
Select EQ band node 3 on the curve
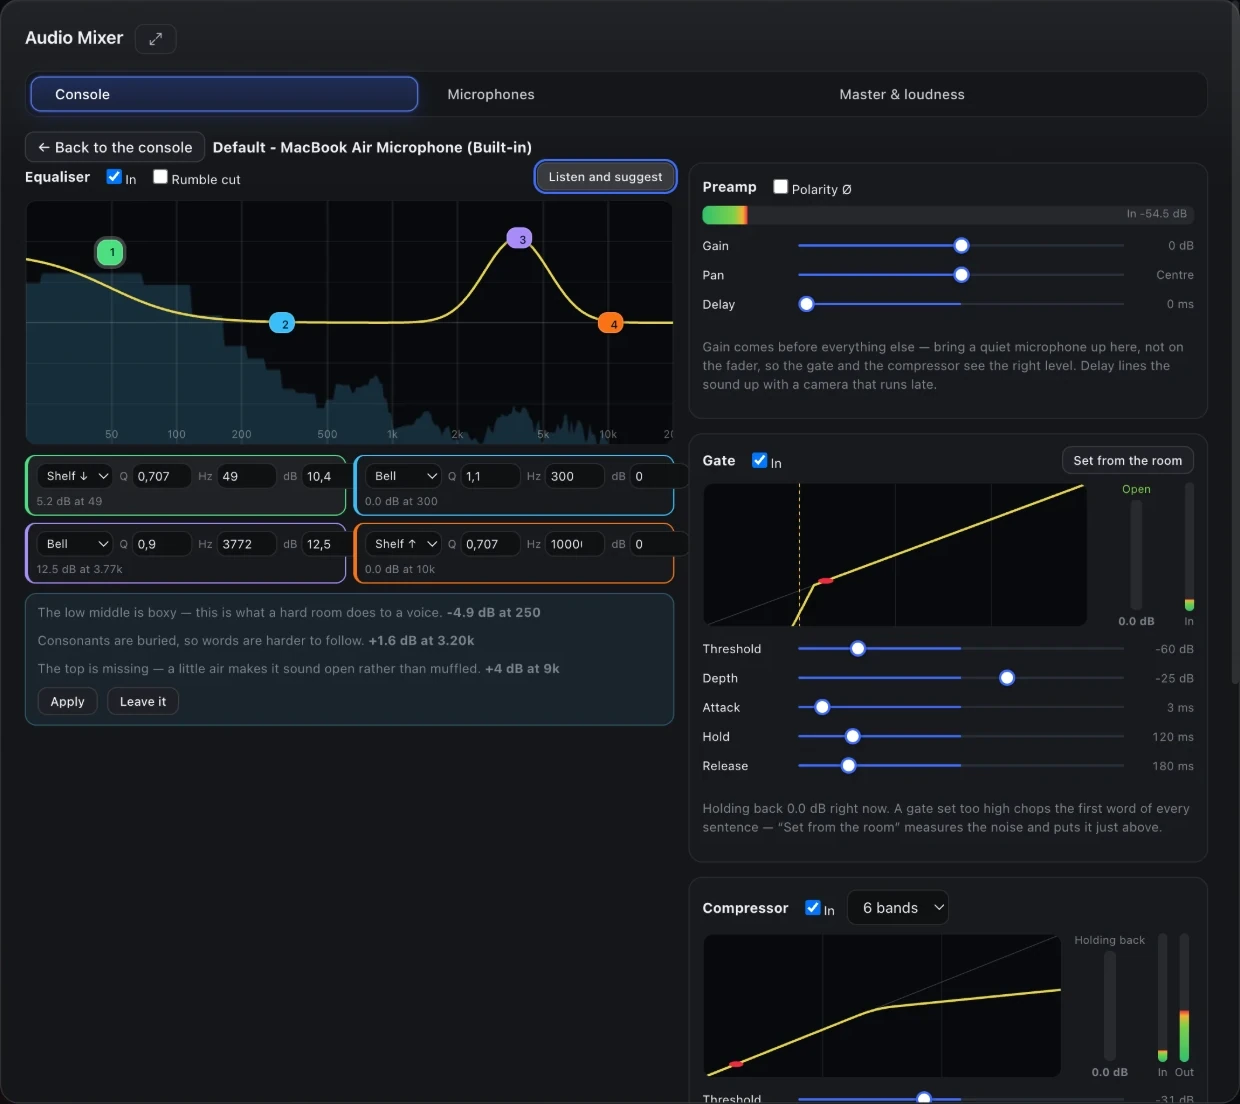click(x=520, y=239)
